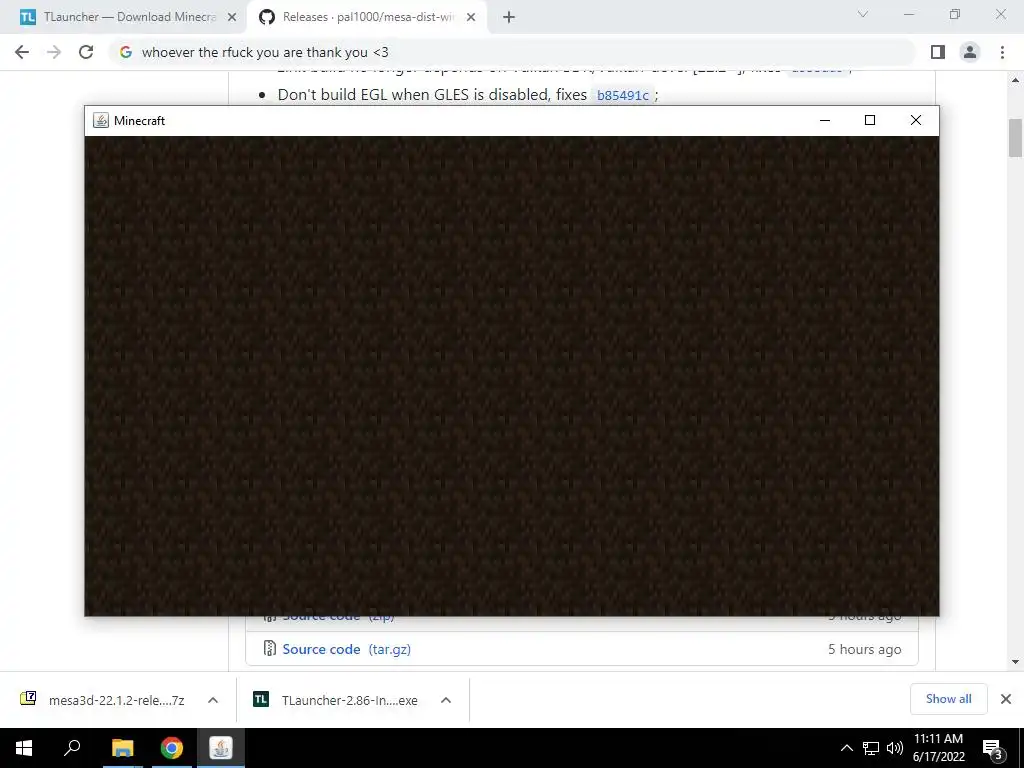The image size is (1024, 768).
Task: Open the taskbar clock and date
Action: 938,748
